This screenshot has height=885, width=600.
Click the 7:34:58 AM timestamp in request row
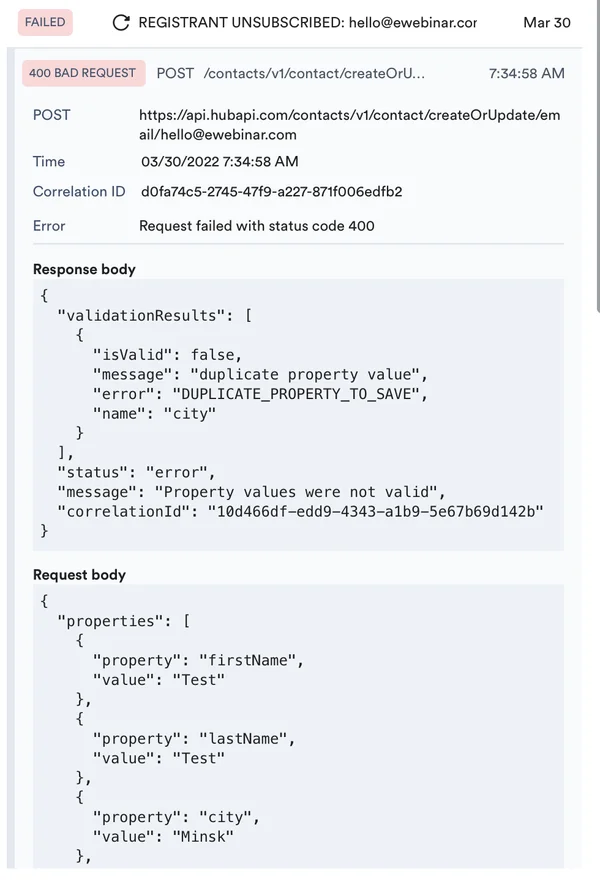coord(526,73)
